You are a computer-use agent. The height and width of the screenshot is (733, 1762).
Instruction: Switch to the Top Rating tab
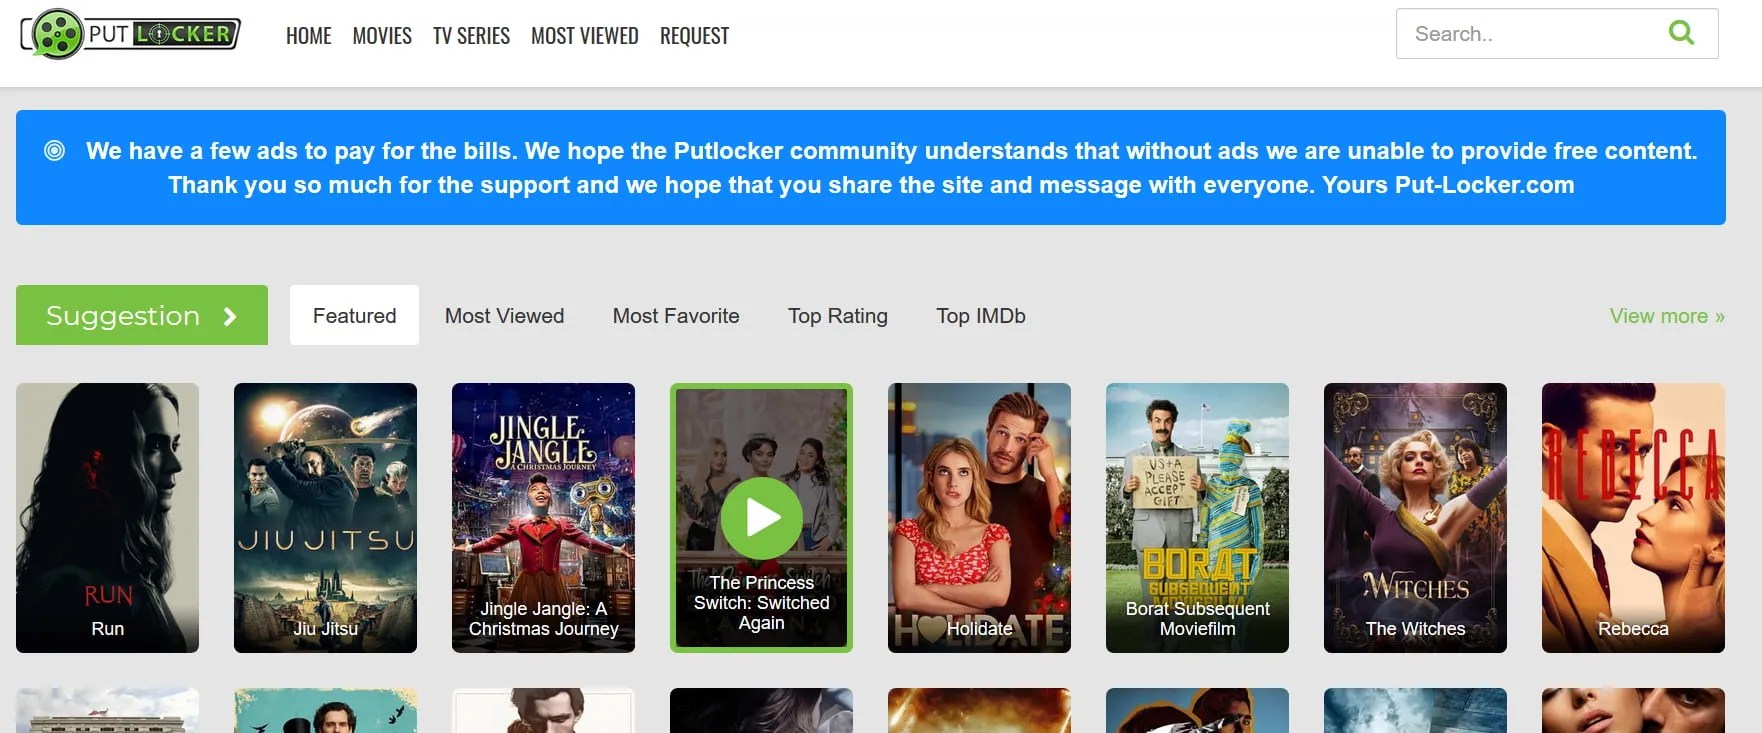tap(838, 316)
